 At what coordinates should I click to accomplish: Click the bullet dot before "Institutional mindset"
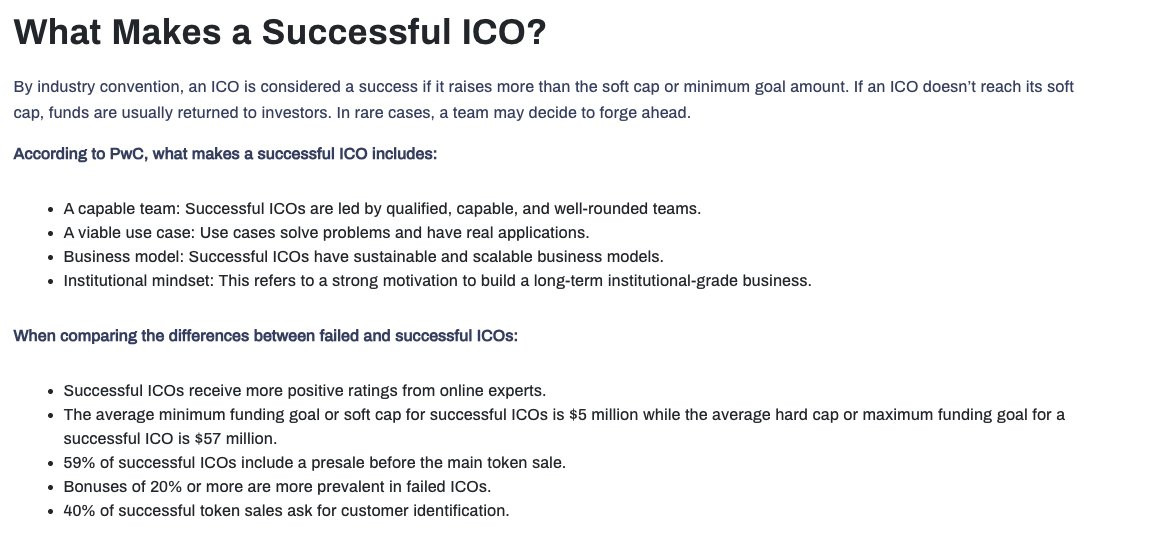tap(50, 282)
